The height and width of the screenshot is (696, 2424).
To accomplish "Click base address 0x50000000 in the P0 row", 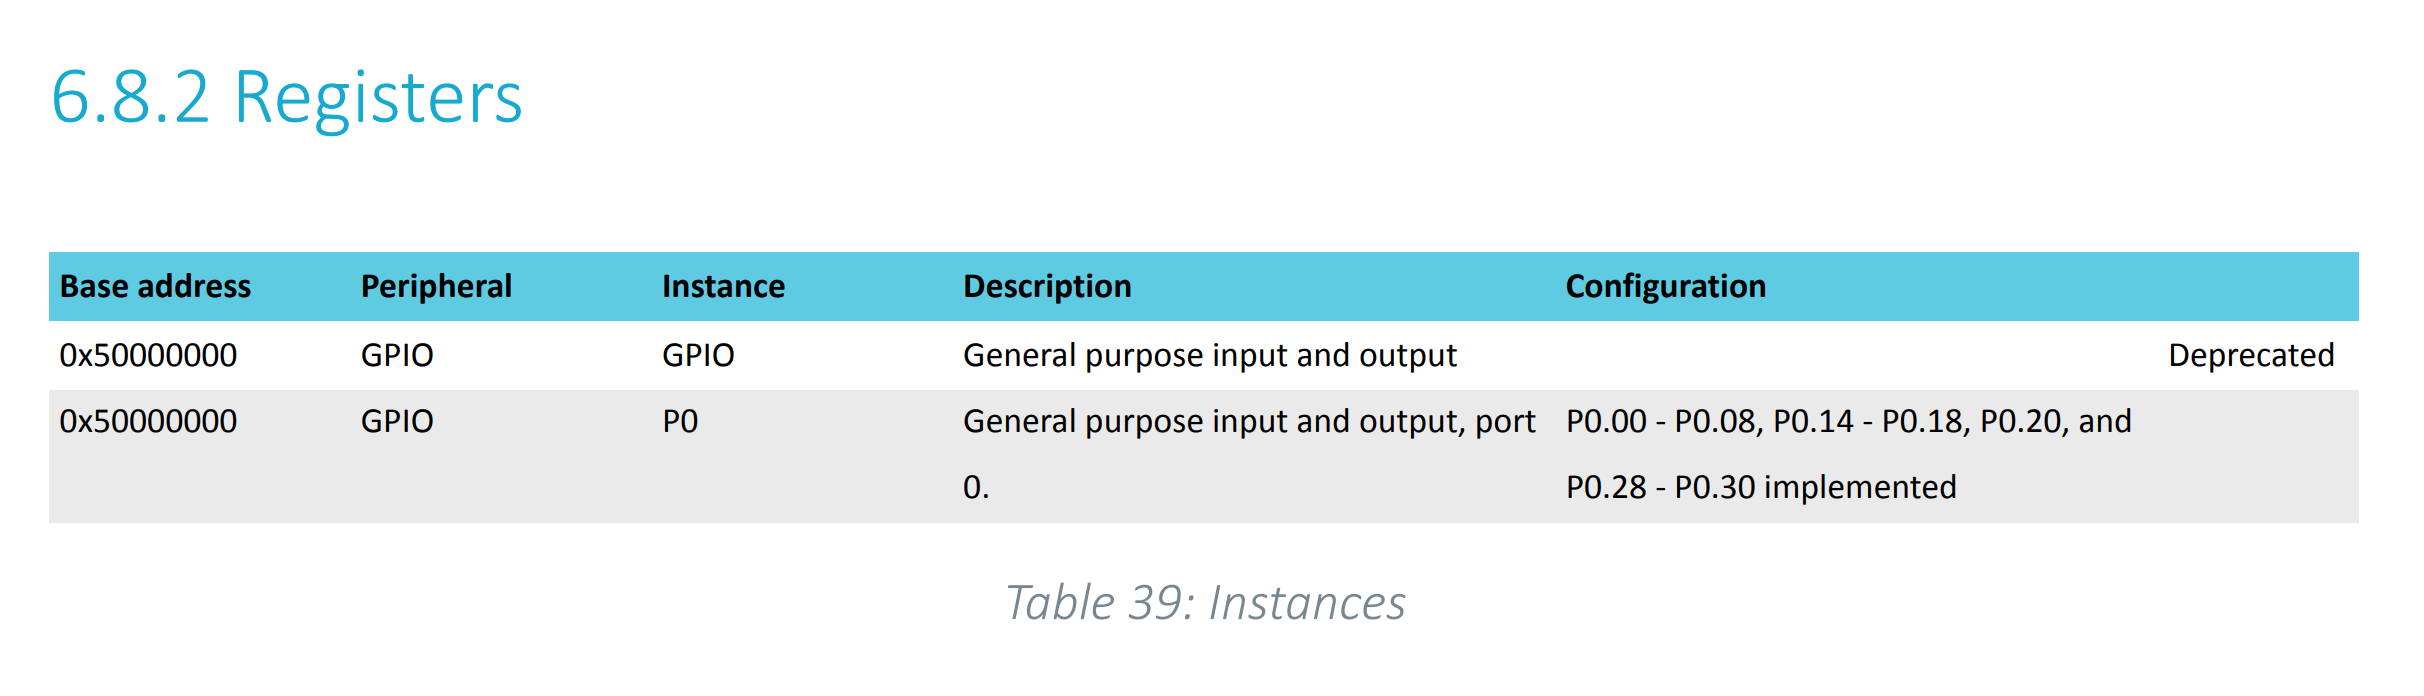I will [x=148, y=422].
